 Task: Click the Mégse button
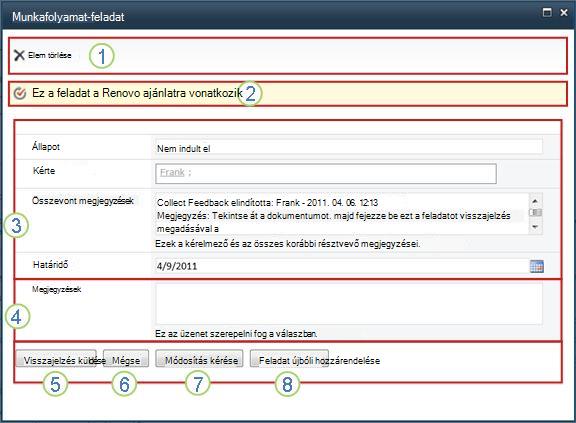126,358
